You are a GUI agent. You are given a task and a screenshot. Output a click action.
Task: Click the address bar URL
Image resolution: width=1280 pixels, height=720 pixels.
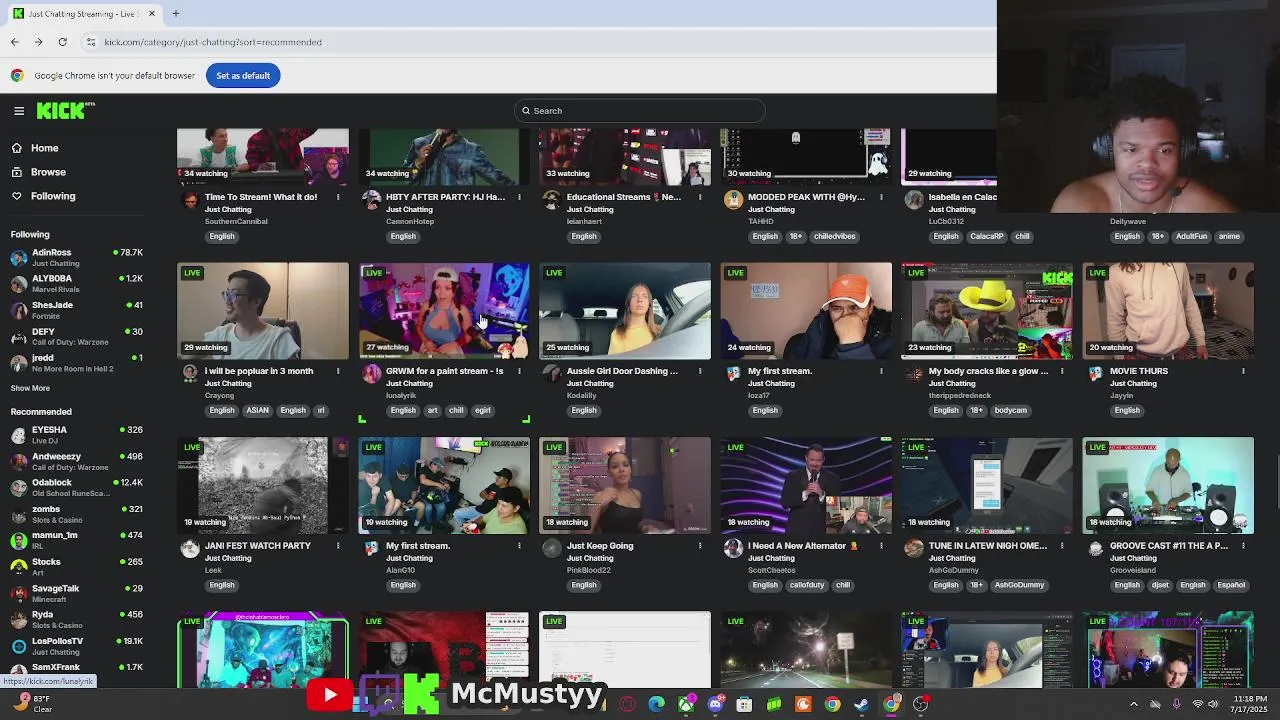coord(213,42)
